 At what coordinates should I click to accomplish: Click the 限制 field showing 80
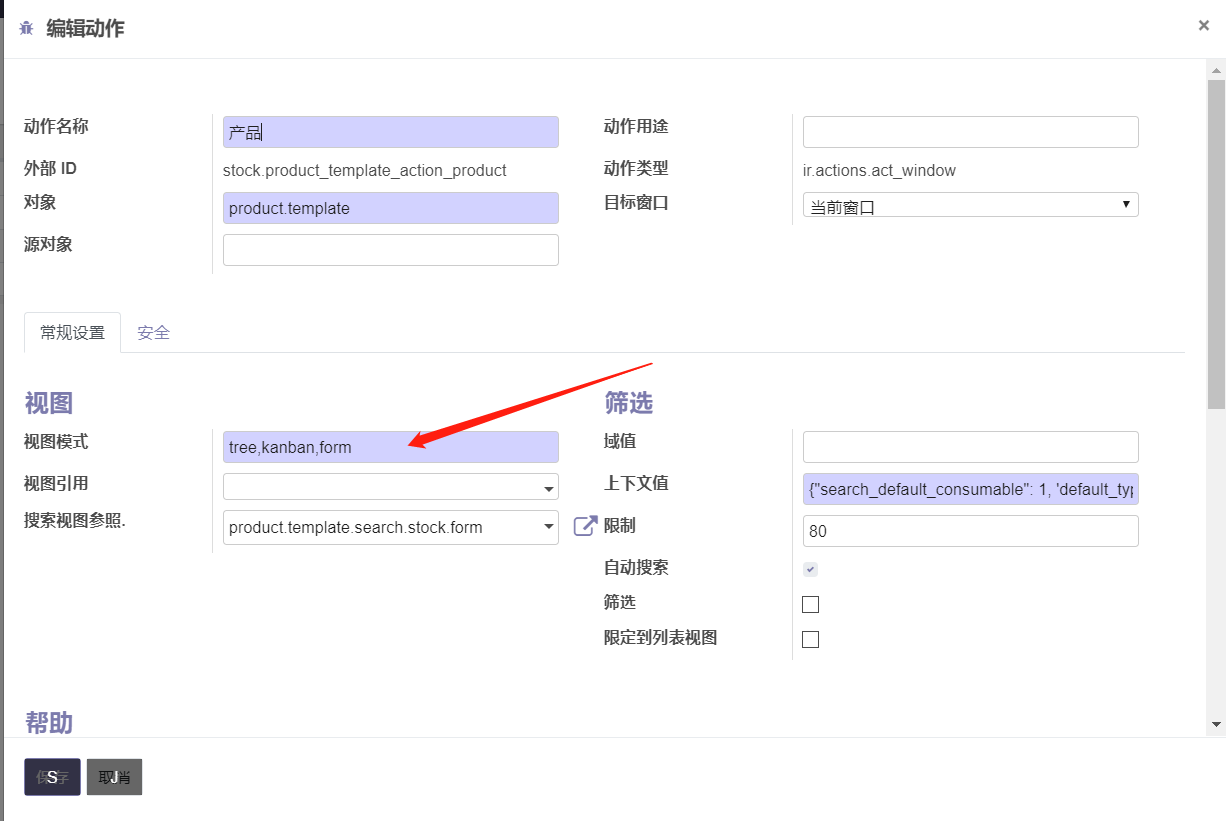970,530
